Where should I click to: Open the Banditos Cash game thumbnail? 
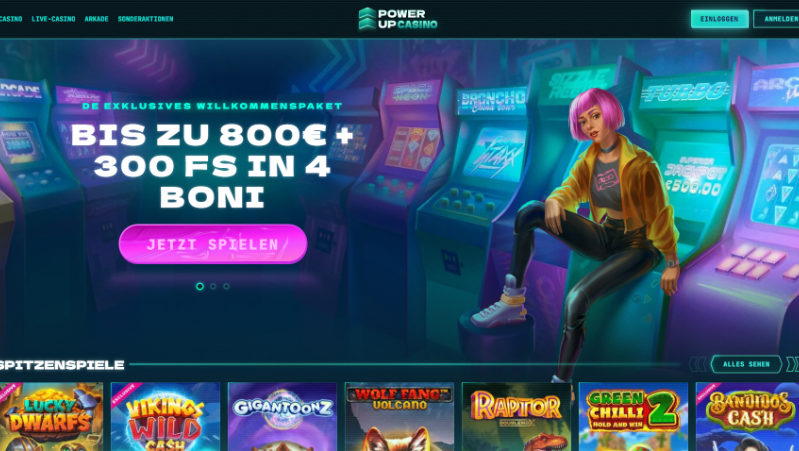(x=748, y=417)
